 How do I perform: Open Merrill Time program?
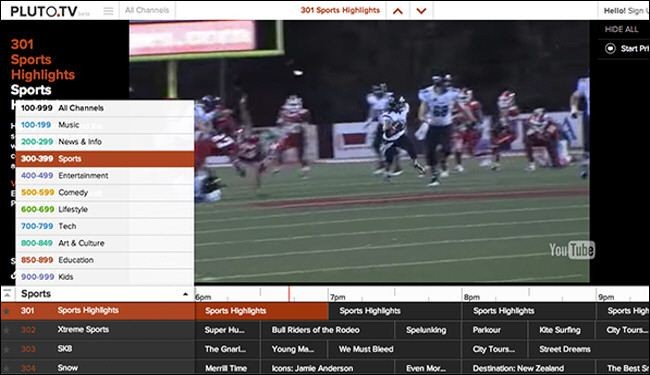coord(227,368)
